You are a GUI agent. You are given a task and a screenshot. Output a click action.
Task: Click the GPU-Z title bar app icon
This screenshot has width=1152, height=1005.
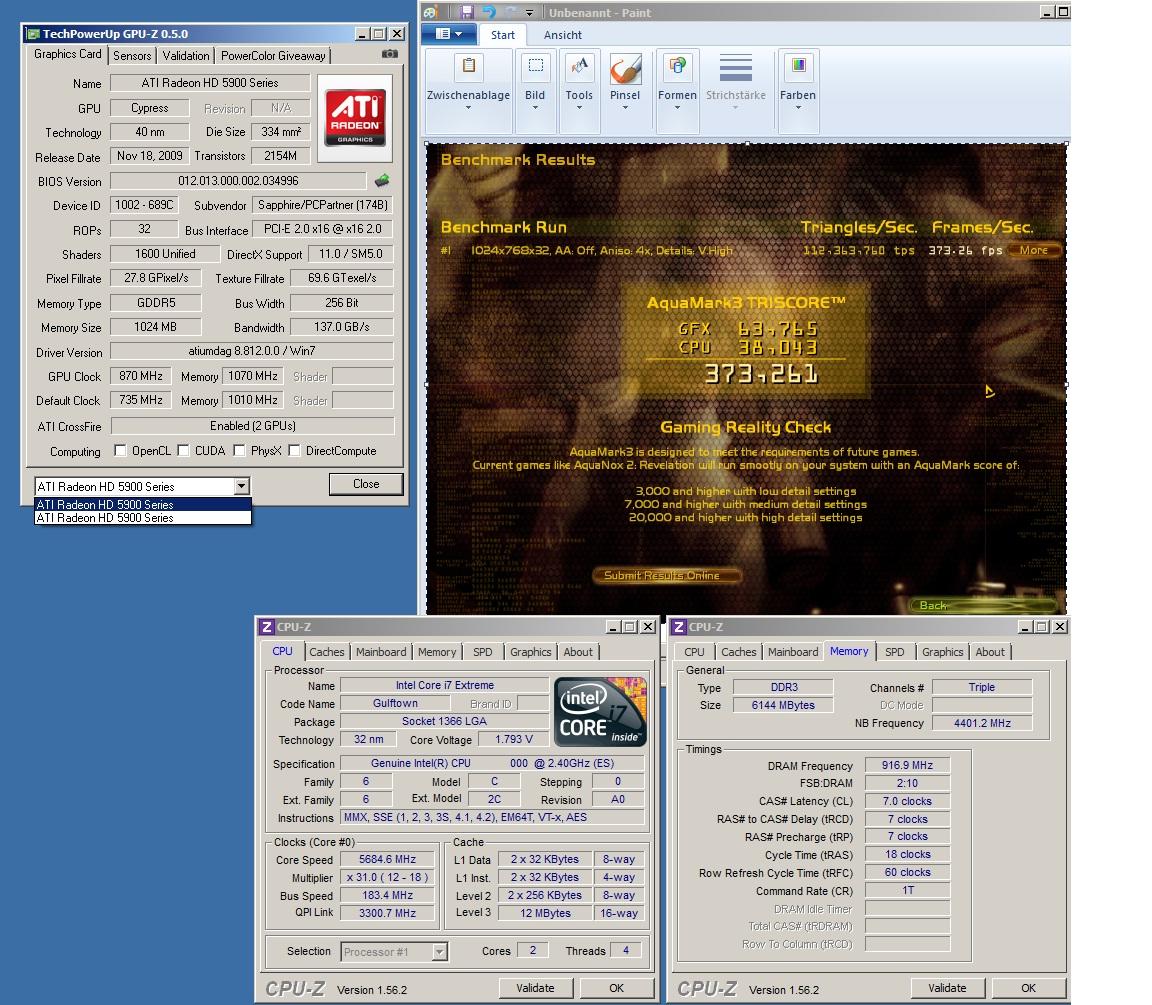pyautogui.click(x=33, y=34)
